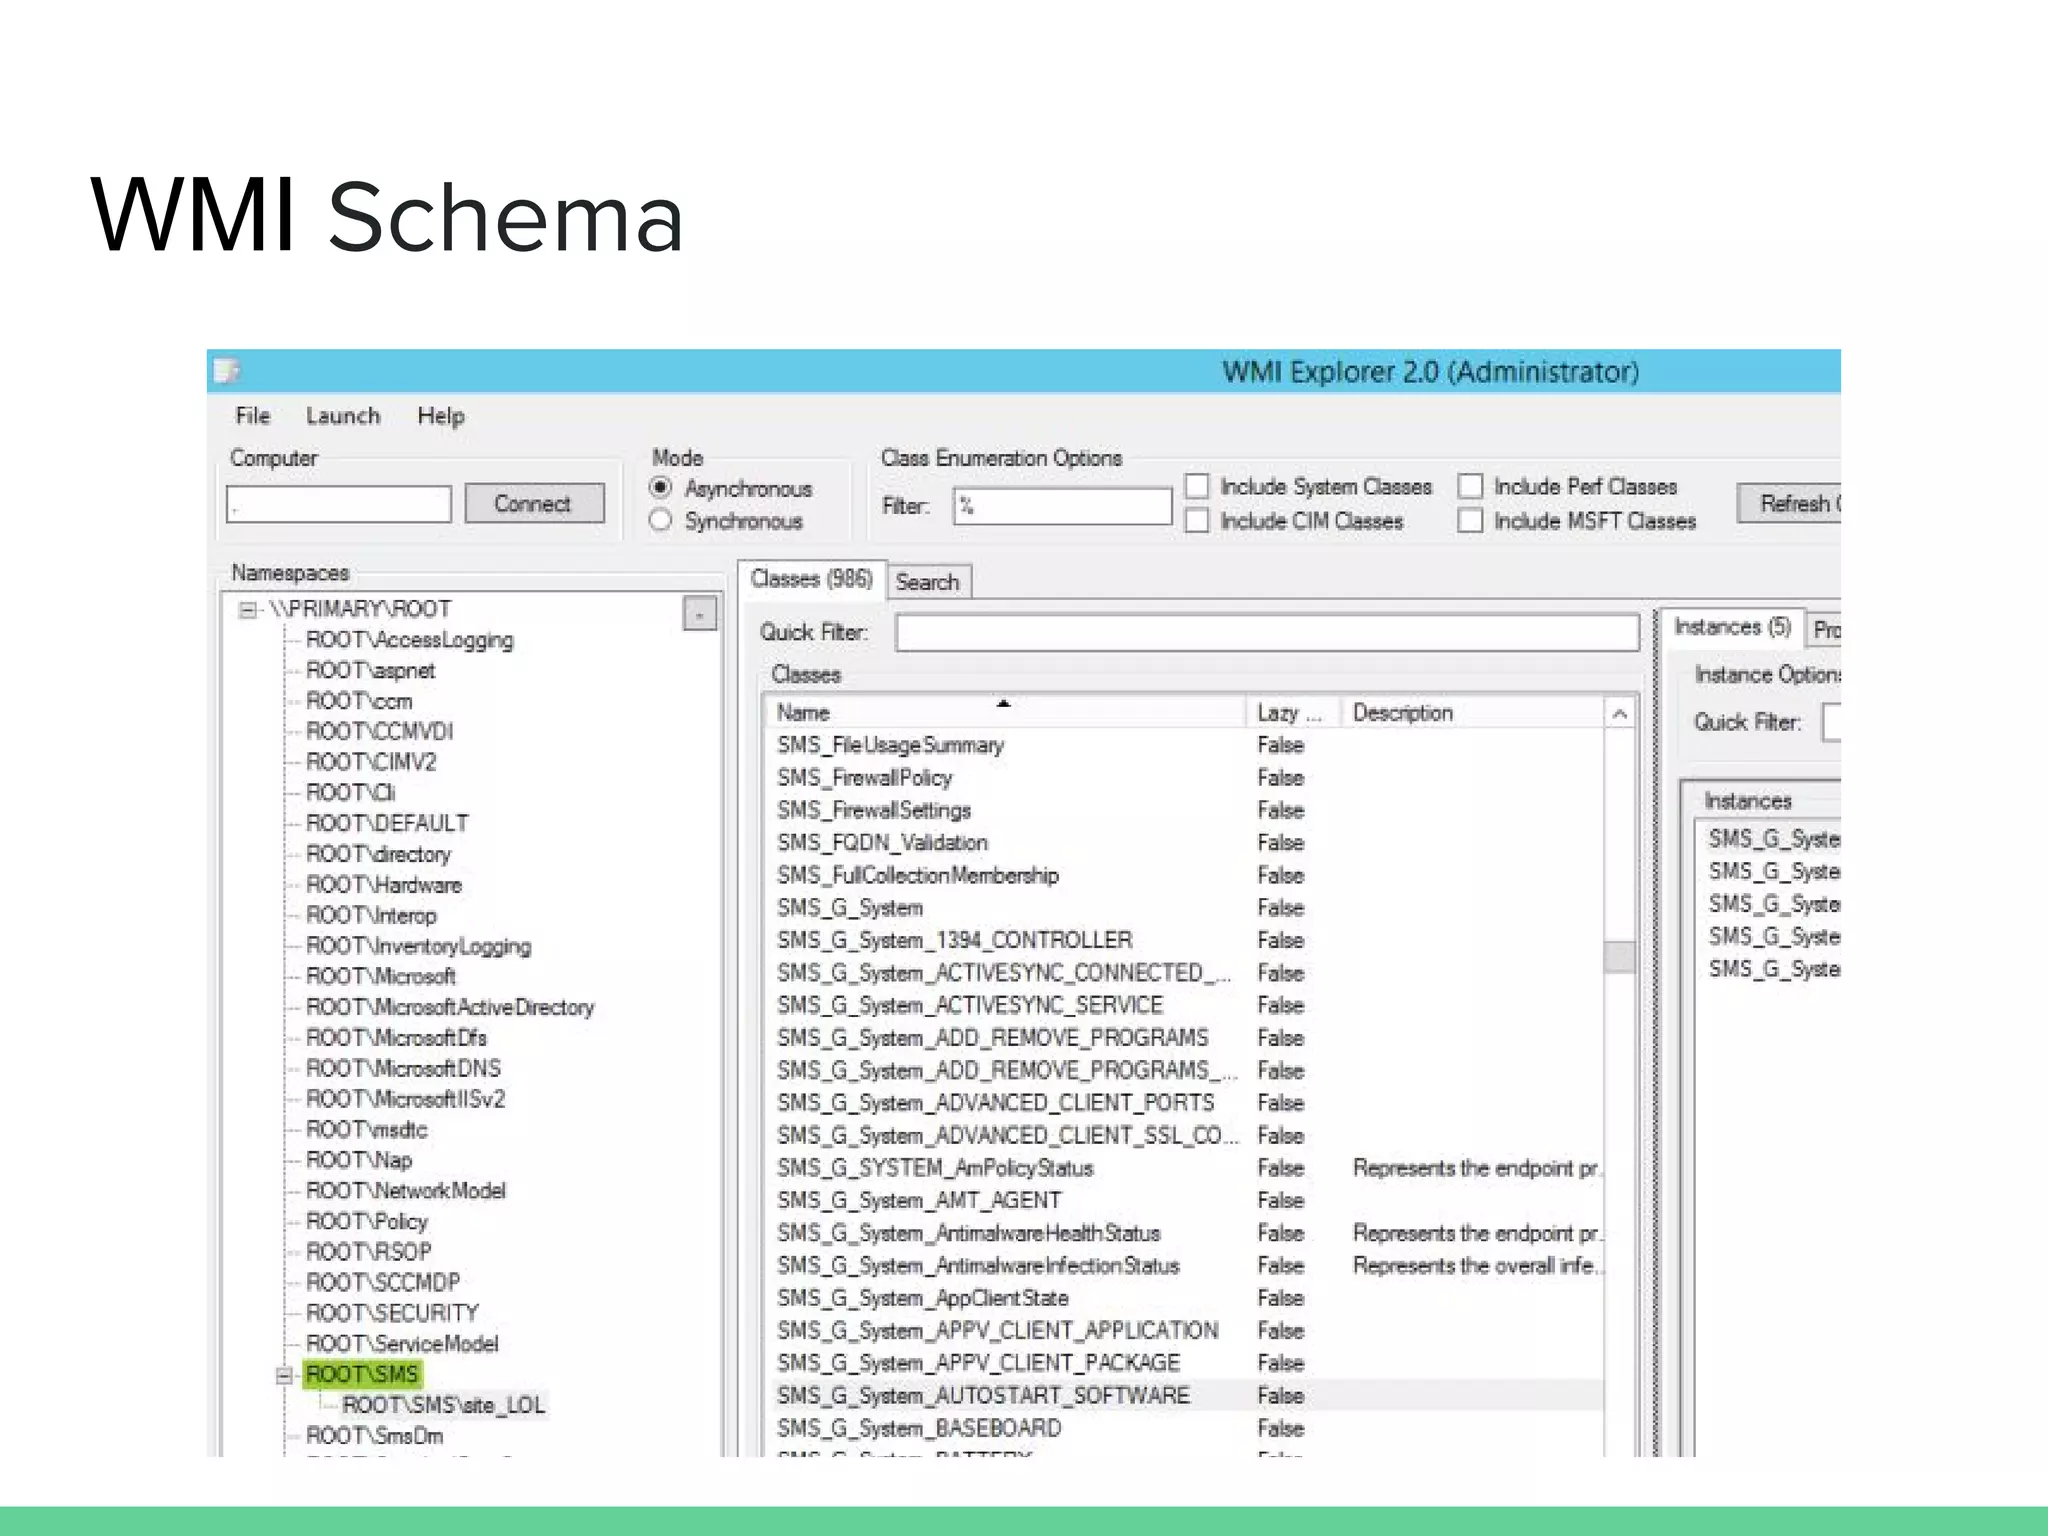This screenshot has width=2048, height=1536.
Task: Sort classes by Lazy column header
Action: 1292,712
